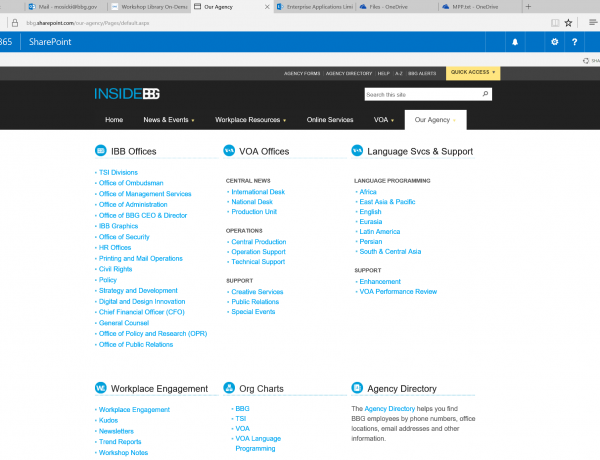Image resolution: width=600 pixels, height=460 pixels.
Task: Open Office of Ombudsman link
Action: coord(131,183)
